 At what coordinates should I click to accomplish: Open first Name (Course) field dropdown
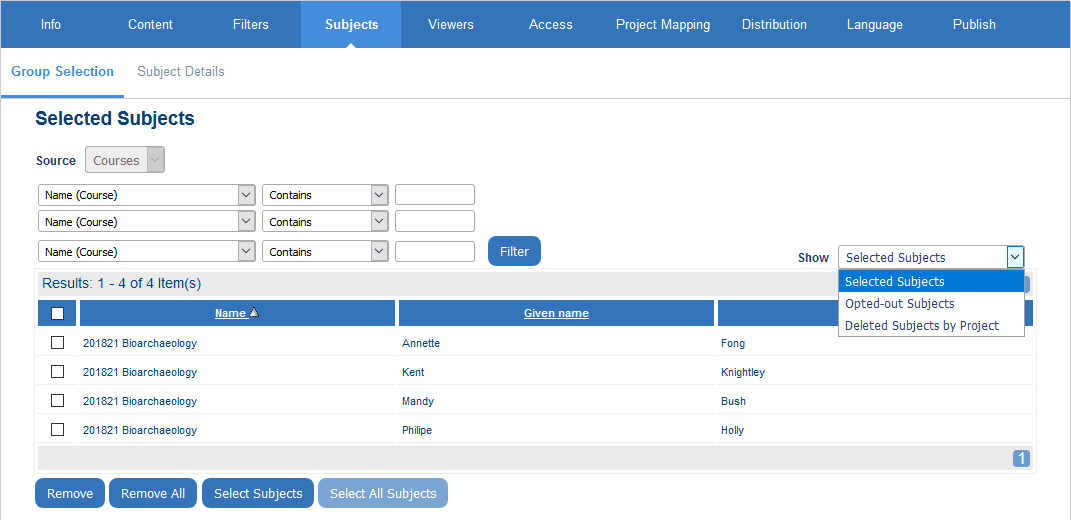pos(147,195)
